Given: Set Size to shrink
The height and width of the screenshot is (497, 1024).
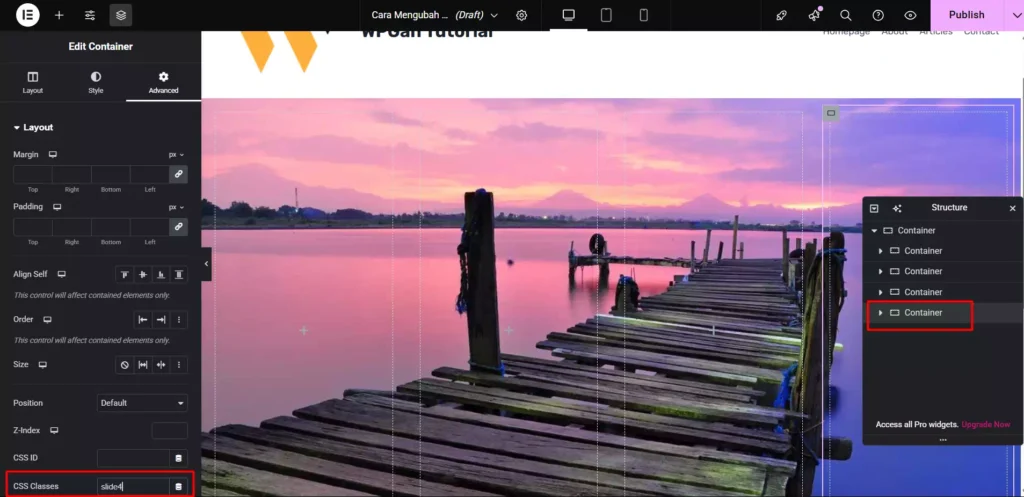Looking at the screenshot, I should pyautogui.click(x=161, y=365).
